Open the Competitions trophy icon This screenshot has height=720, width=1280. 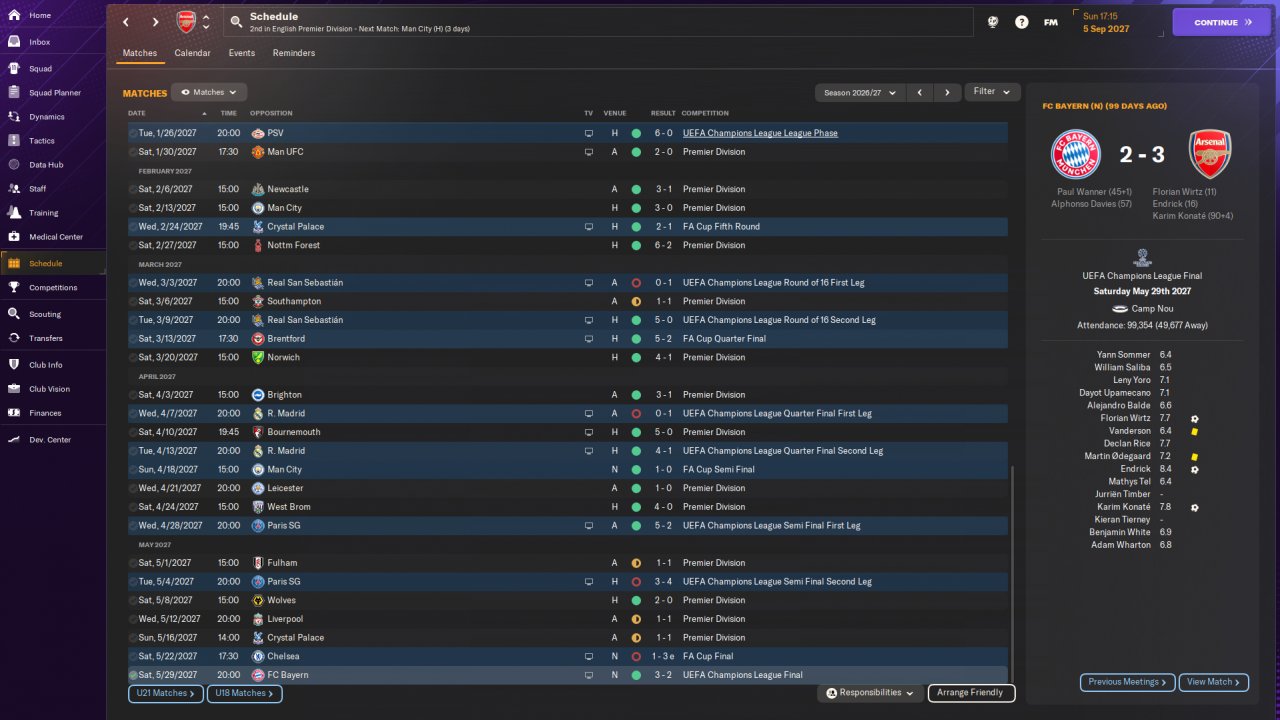click(x=14, y=288)
